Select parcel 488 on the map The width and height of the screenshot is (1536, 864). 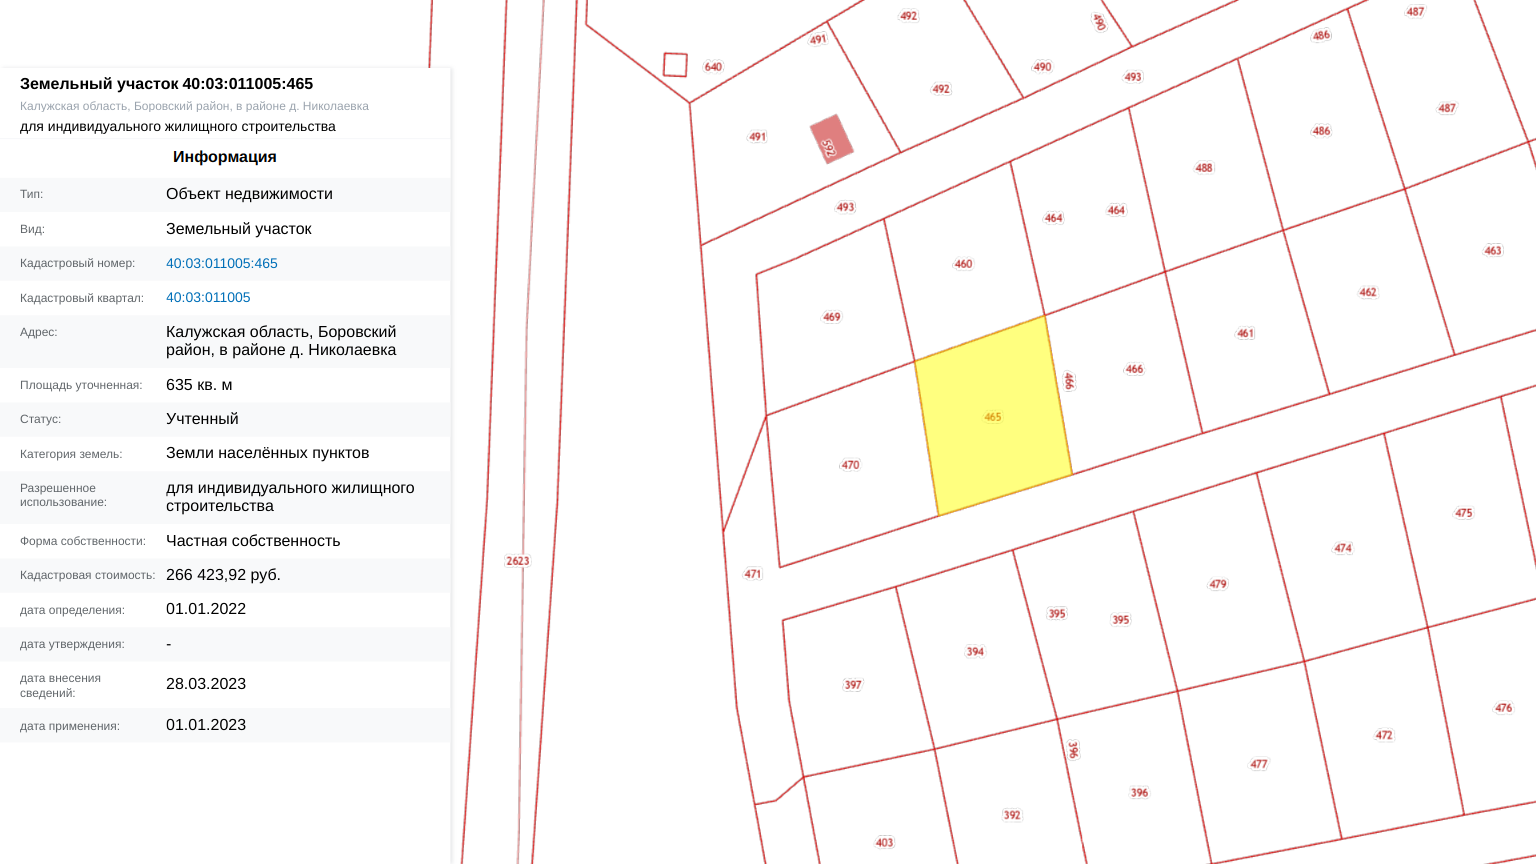click(x=1204, y=168)
